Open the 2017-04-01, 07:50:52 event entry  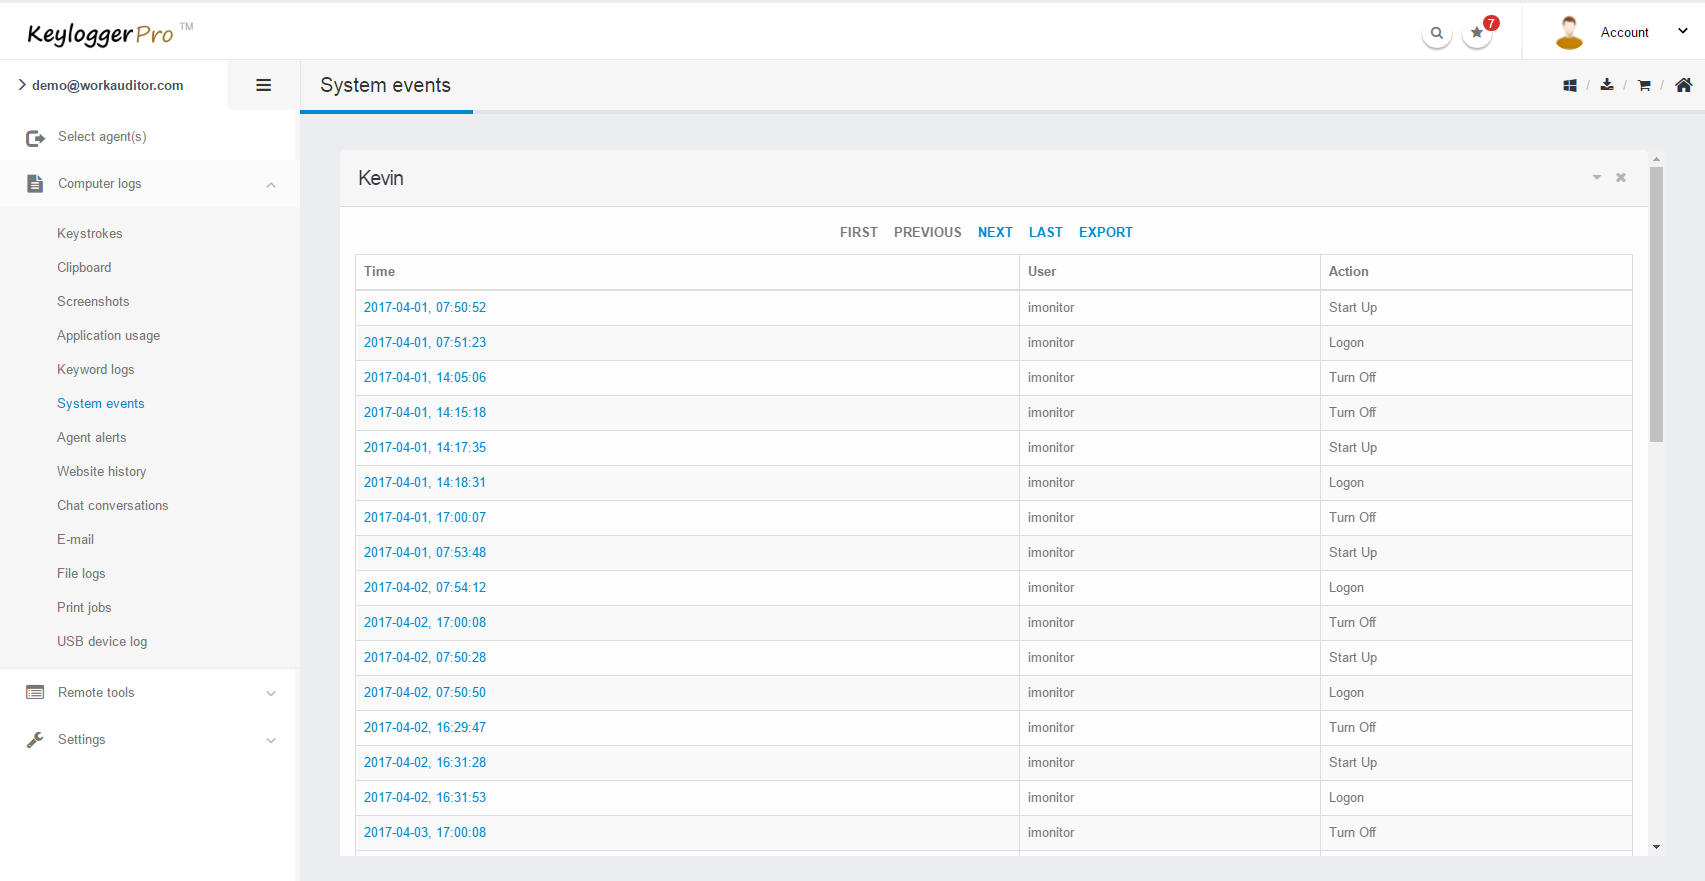coord(425,308)
